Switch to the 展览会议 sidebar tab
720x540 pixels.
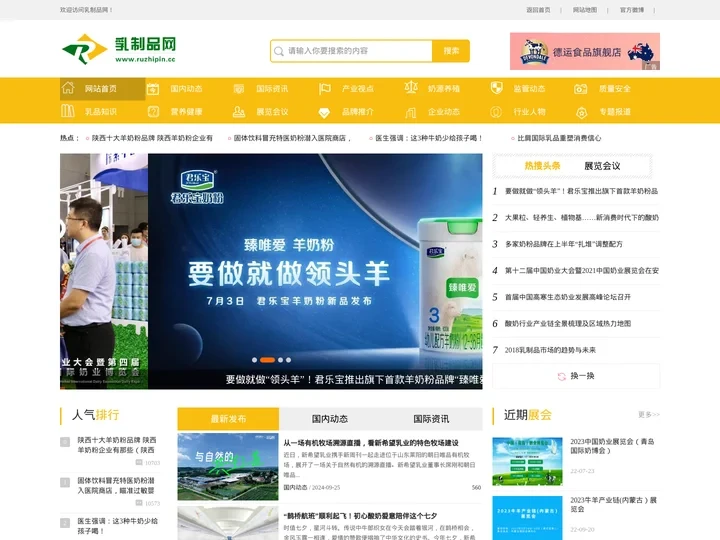point(602,166)
